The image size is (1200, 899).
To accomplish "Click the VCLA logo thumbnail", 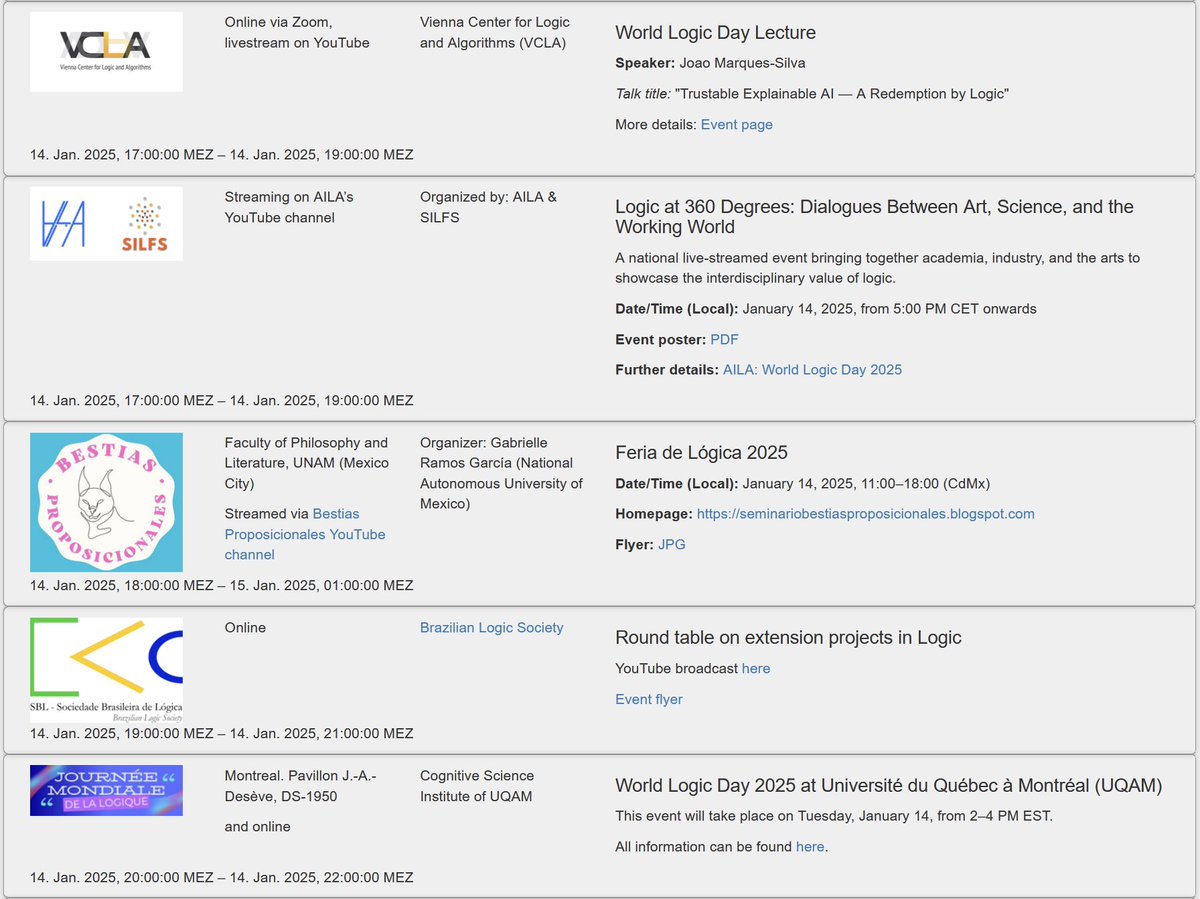I will click(x=106, y=52).
